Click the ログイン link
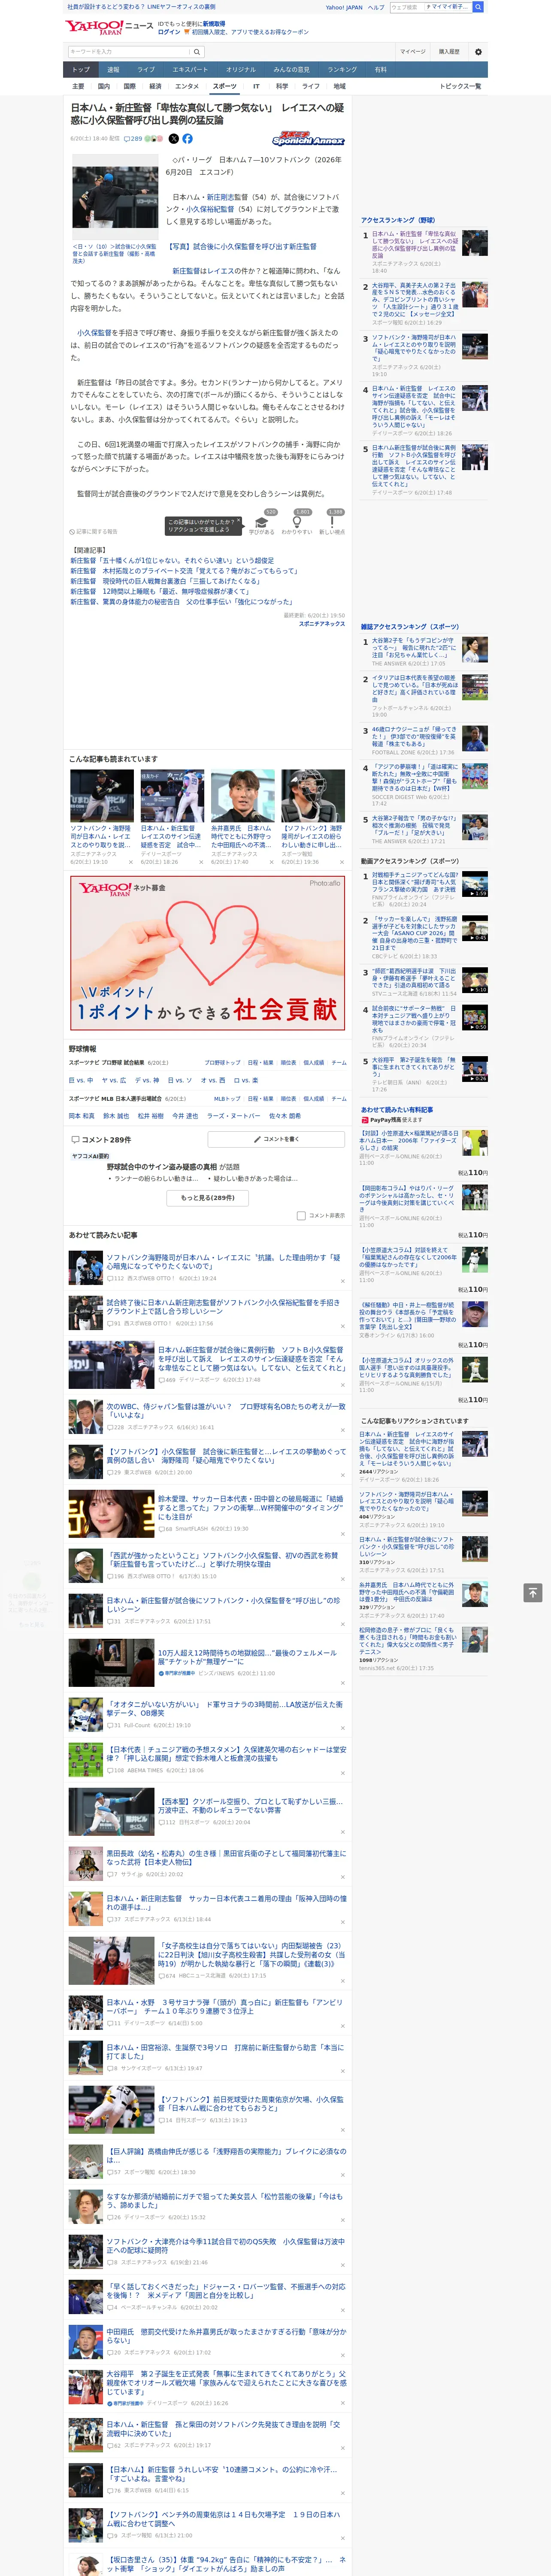 tap(169, 32)
